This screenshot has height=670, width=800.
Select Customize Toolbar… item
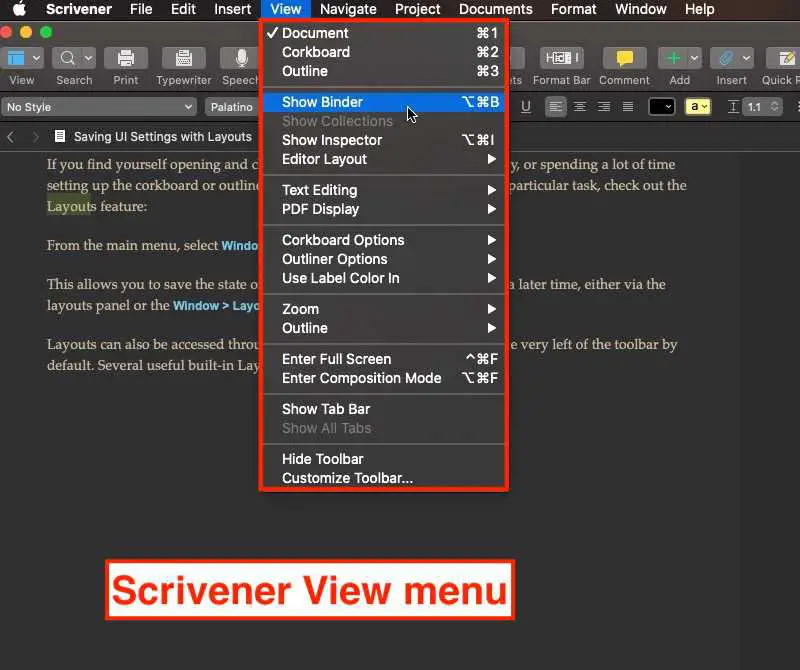[x=383, y=478]
